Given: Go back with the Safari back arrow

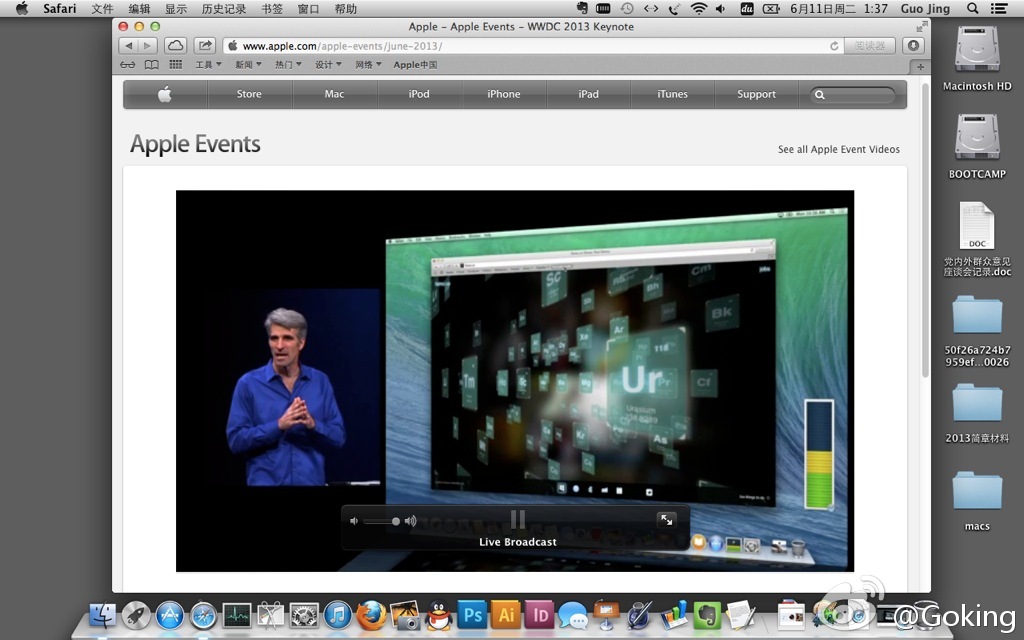Looking at the screenshot, I should pos(129,46).
